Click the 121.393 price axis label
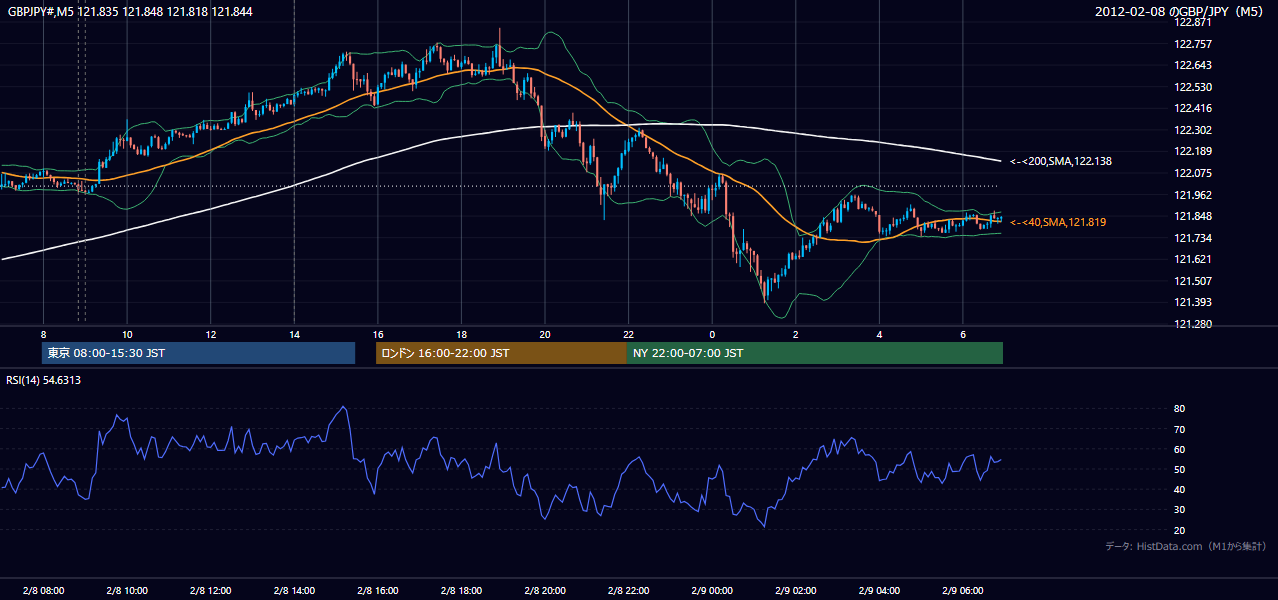Image resolution: width=1278 pixels, height=600 pixels. click(x=1193, y=302)
